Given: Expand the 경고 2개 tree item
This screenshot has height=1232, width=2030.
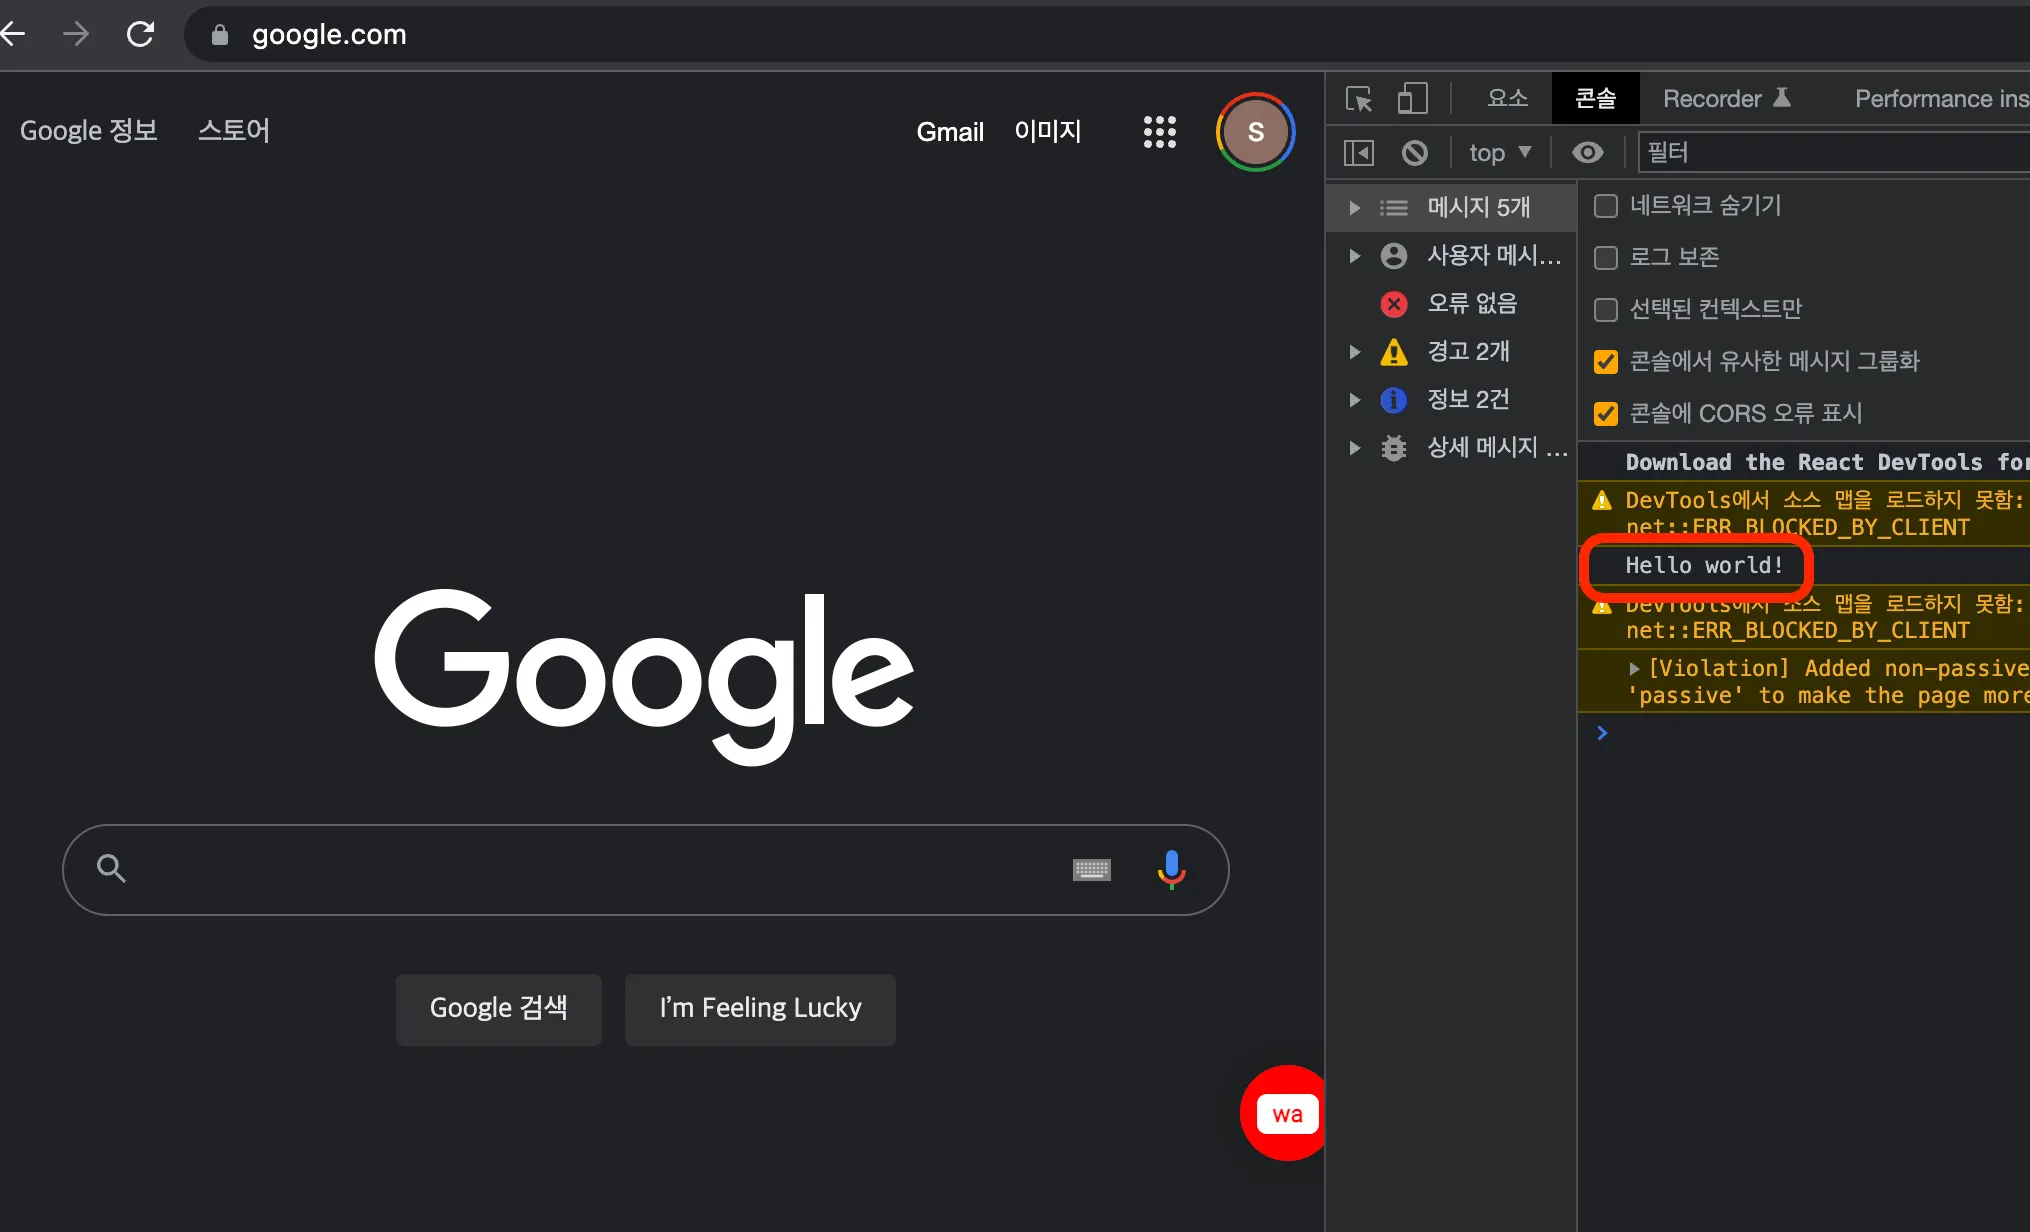Looking at the screenshot, I should [x=1354, y=352].
